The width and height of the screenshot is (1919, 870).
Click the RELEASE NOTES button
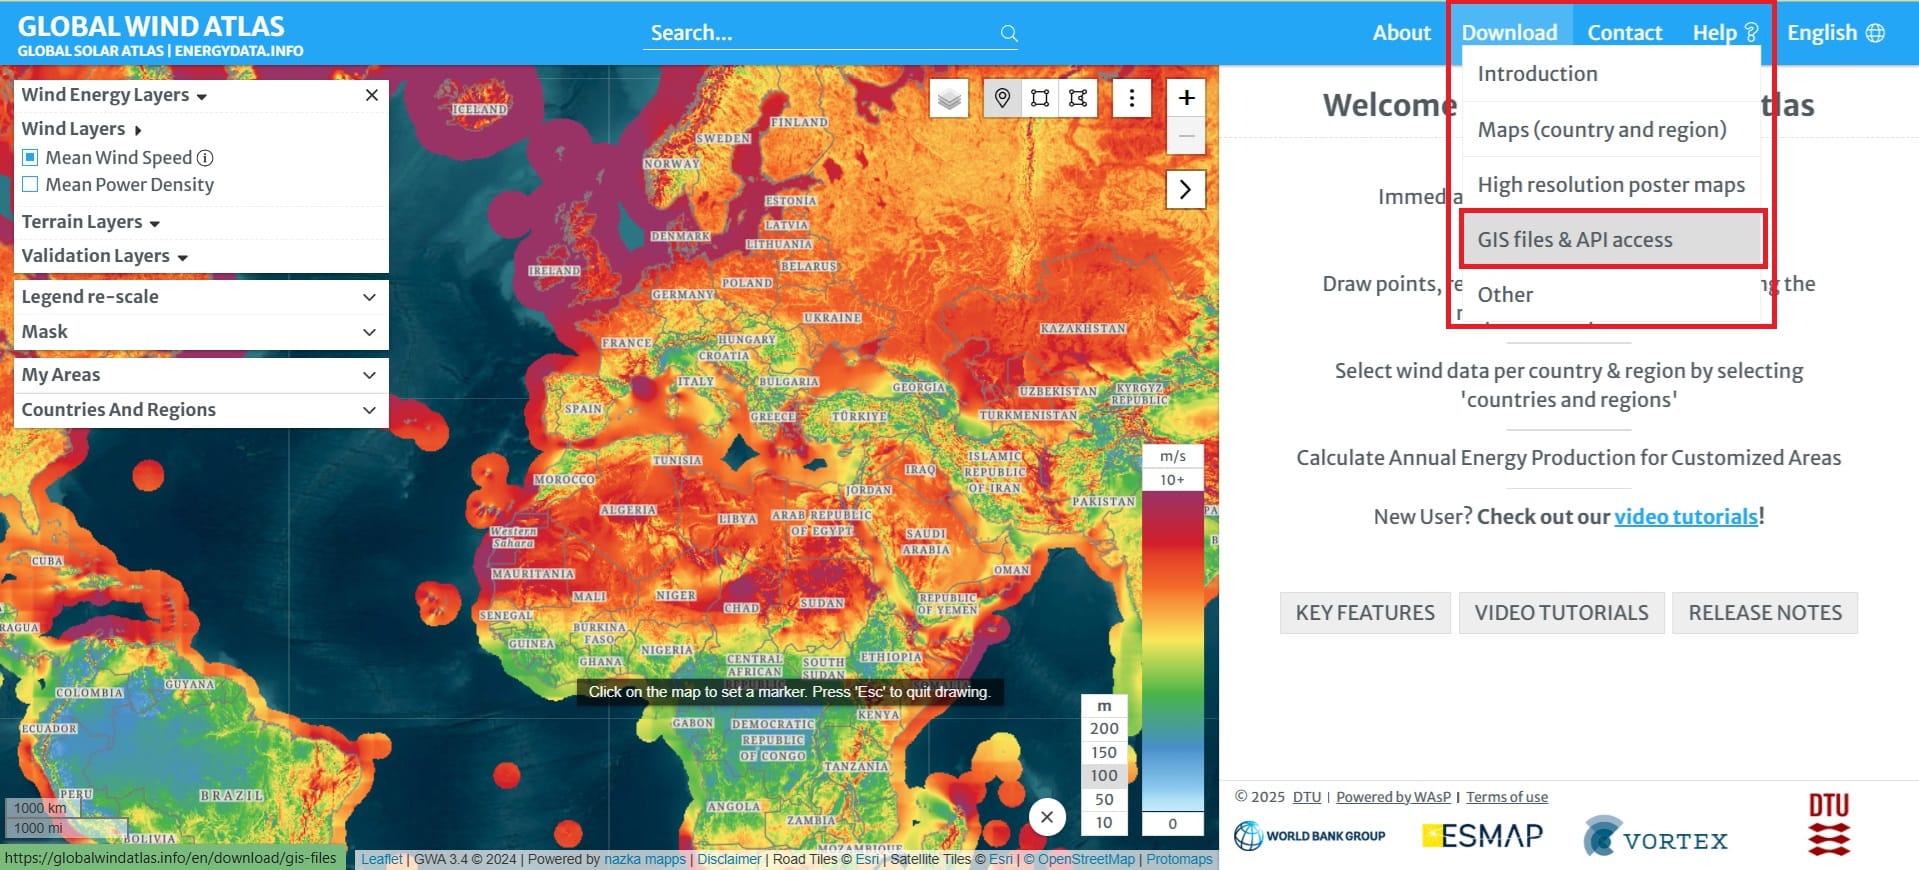(x=1765, y=613)
